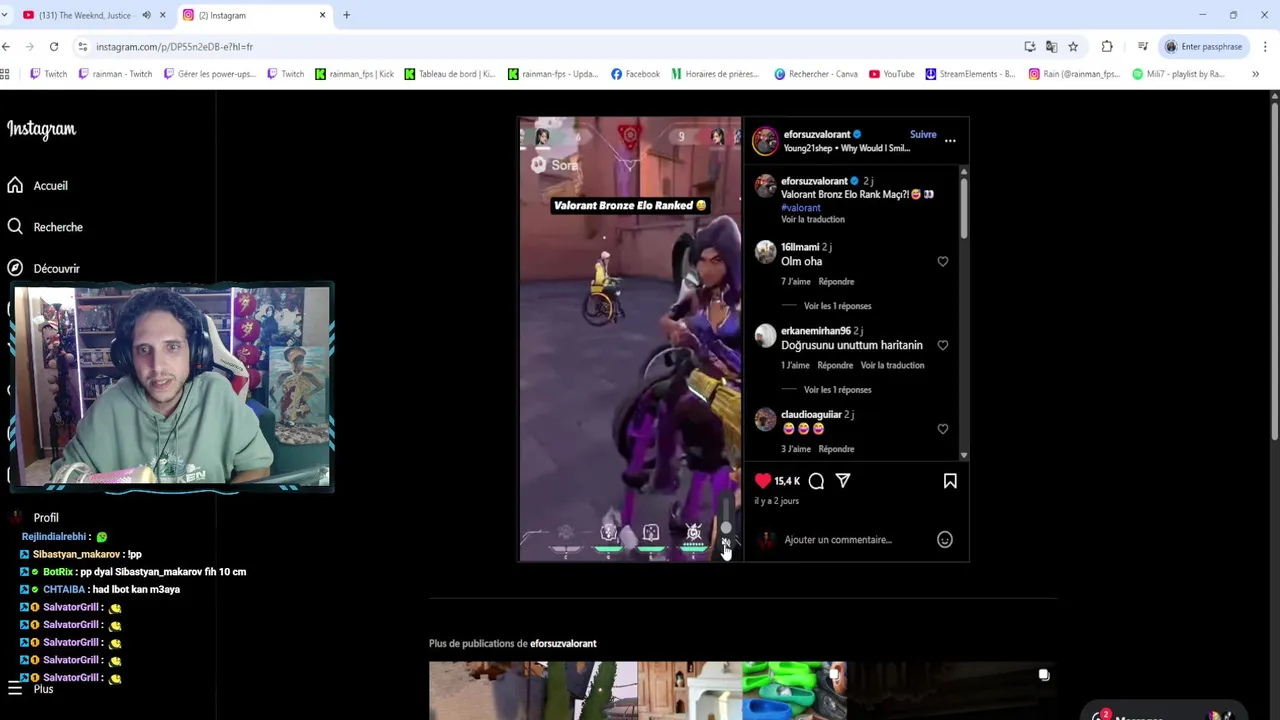Screen dimensions: 1280x720
Task: Click the address bar URL
Action: click(x=175, y=47)
